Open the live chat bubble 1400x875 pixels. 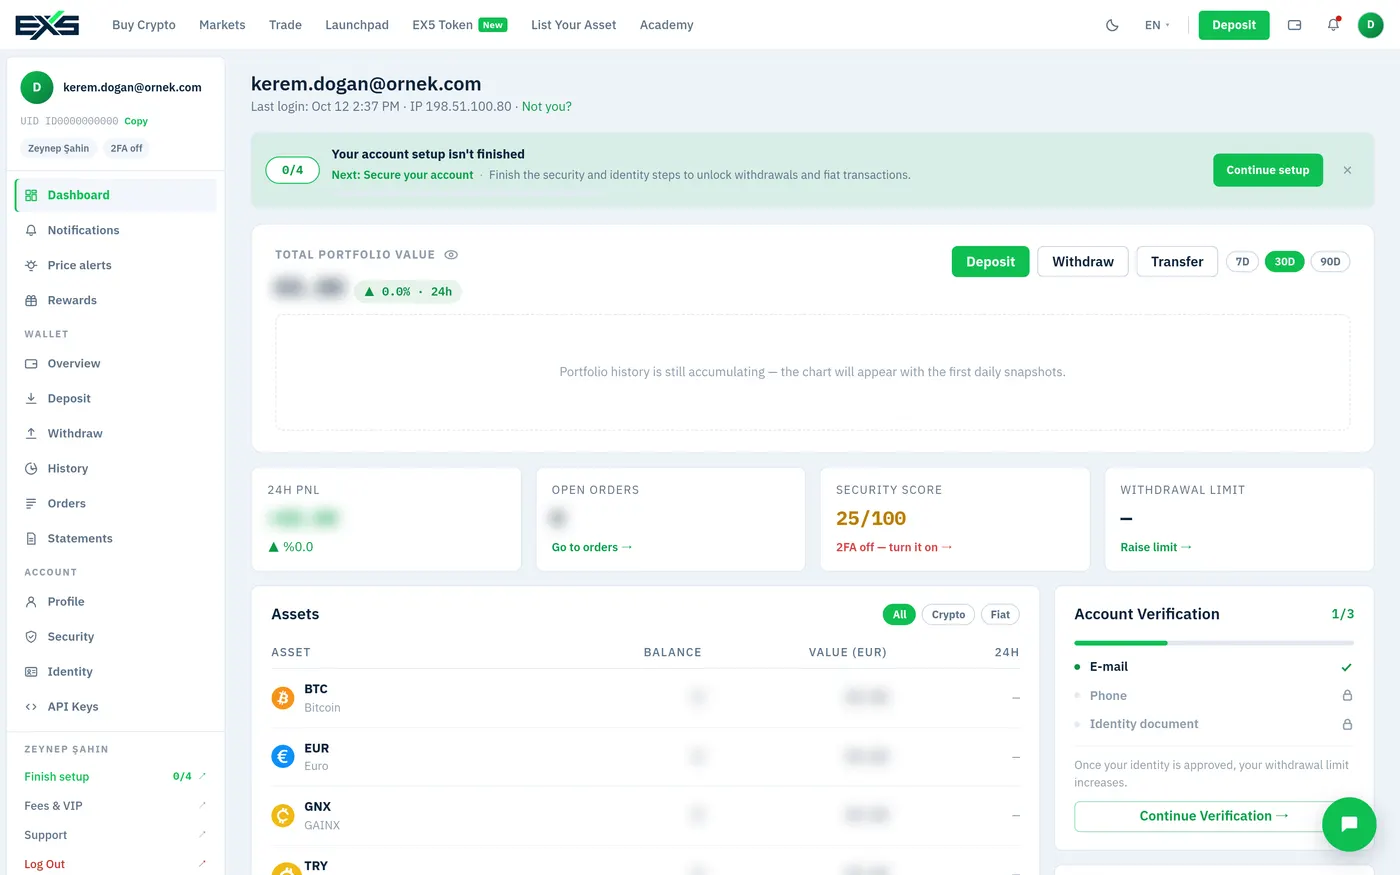pos(1349,824)
